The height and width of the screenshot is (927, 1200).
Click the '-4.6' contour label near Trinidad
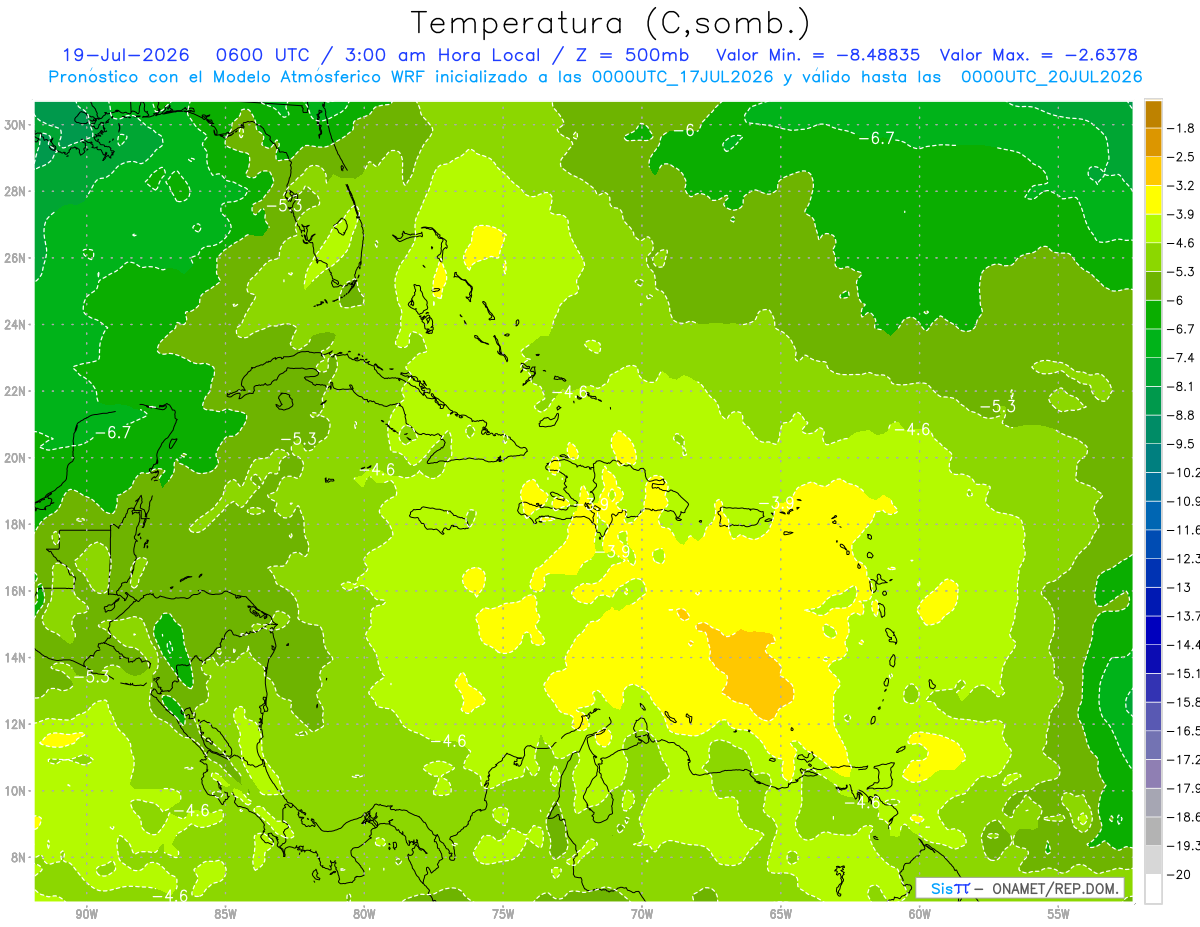click(863, 801)
